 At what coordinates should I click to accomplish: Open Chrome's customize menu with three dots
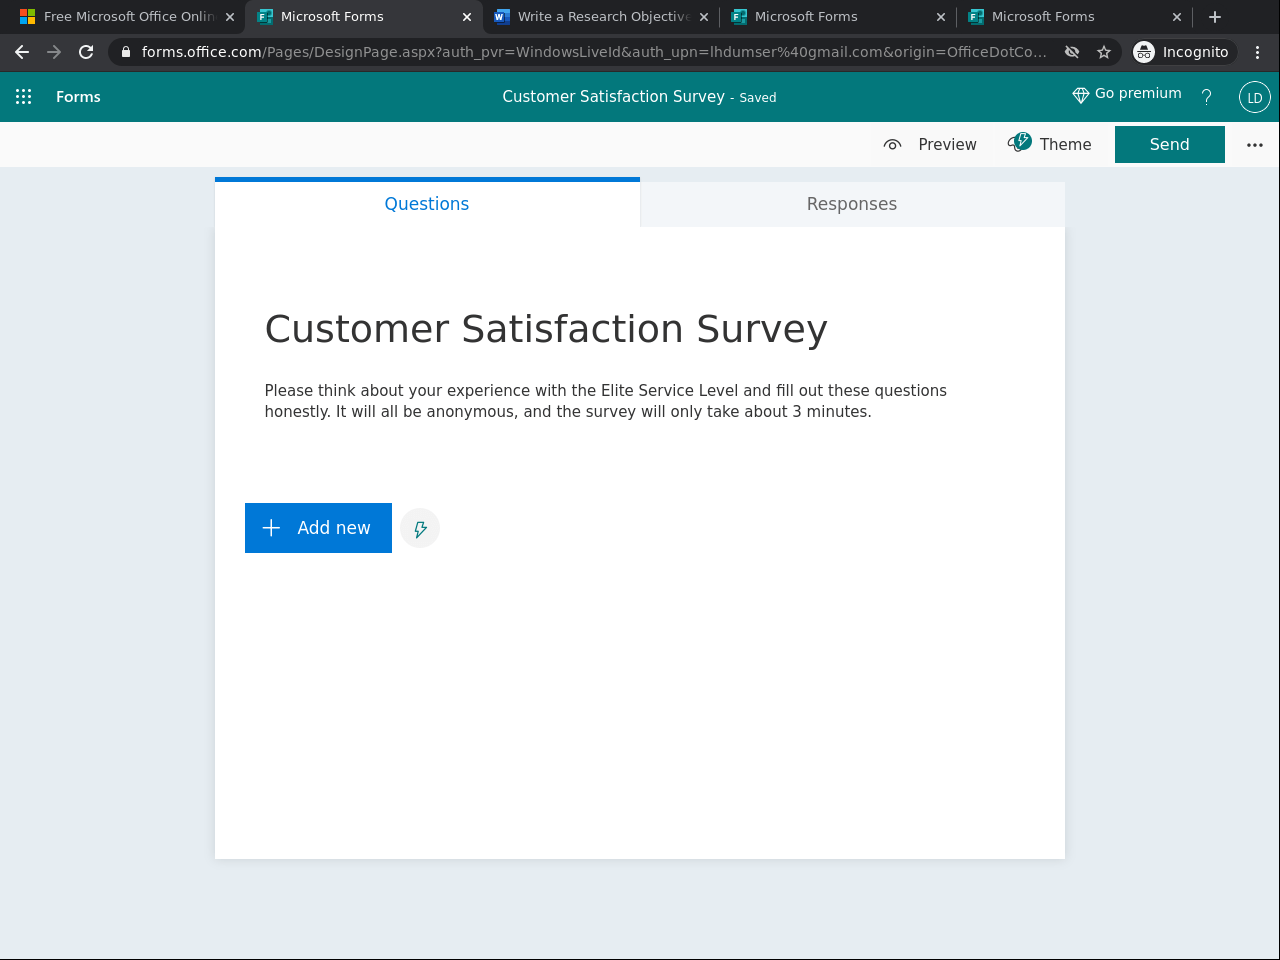(1256, 51)
